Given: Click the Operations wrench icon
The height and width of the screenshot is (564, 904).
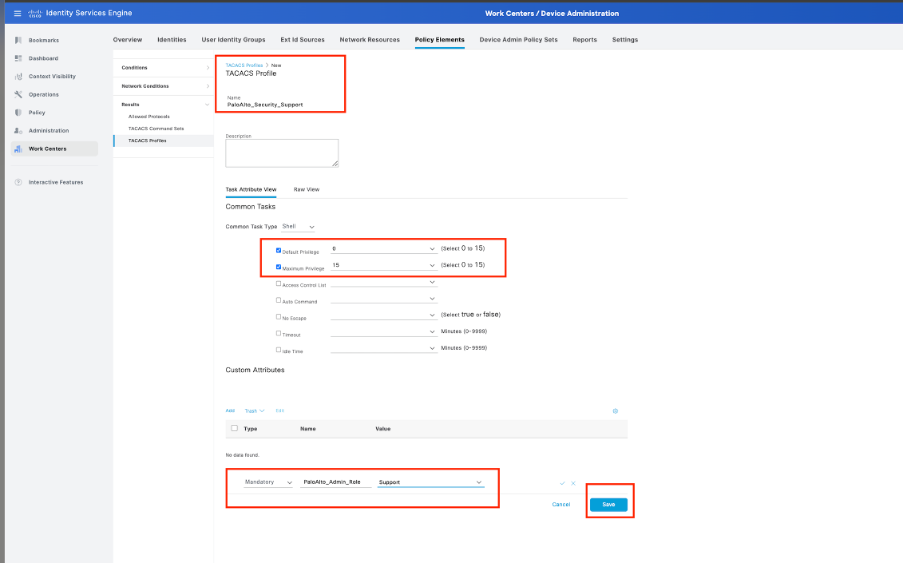Looking at the screenshot, I should [x=18, y=95].
